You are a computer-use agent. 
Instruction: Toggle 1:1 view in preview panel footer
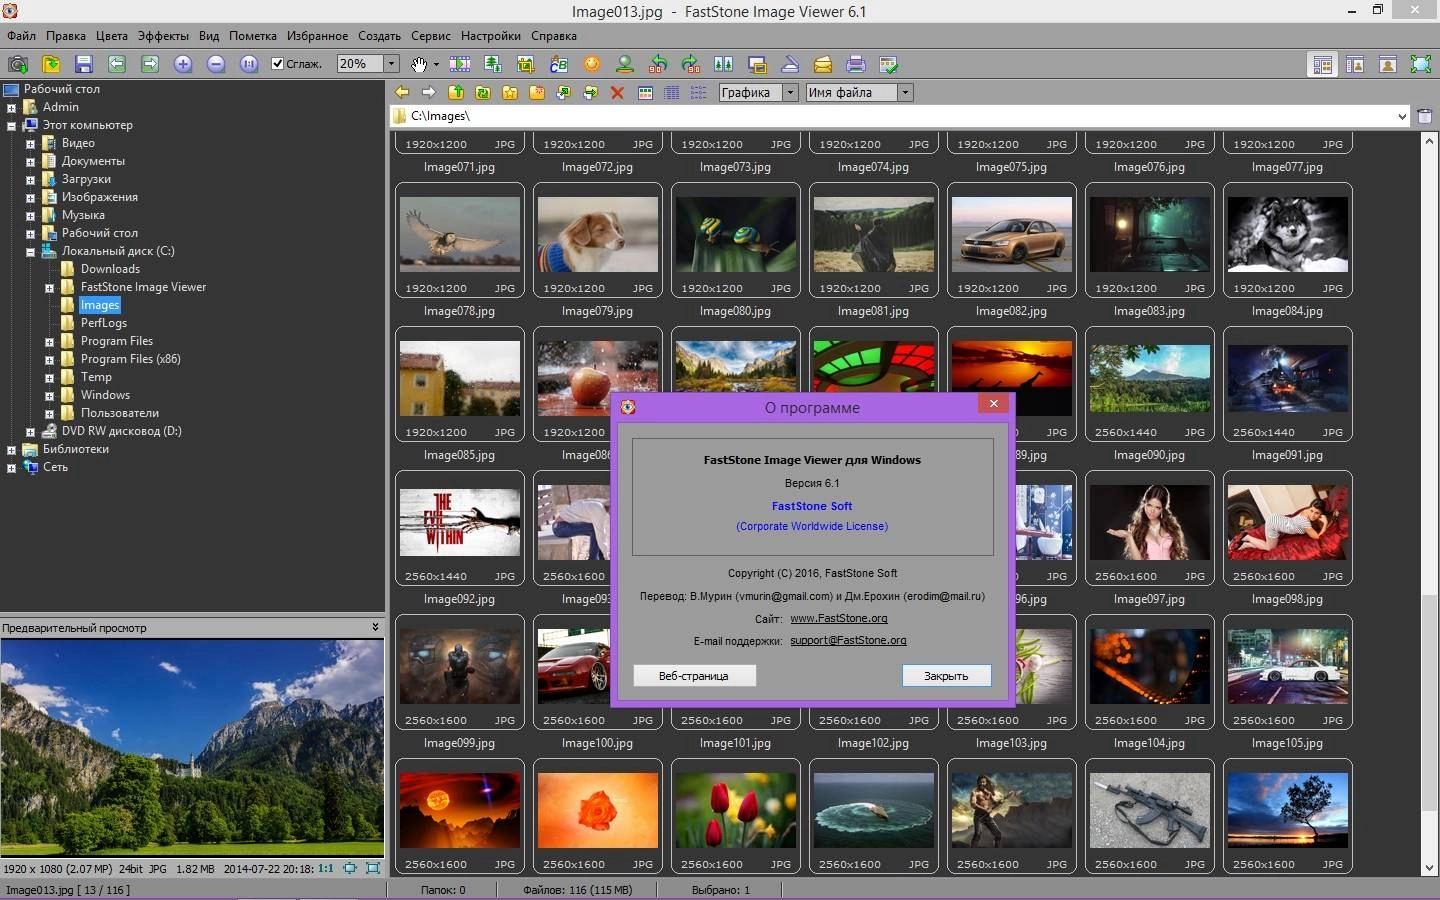pyautogui.click(x=326, y=869)
